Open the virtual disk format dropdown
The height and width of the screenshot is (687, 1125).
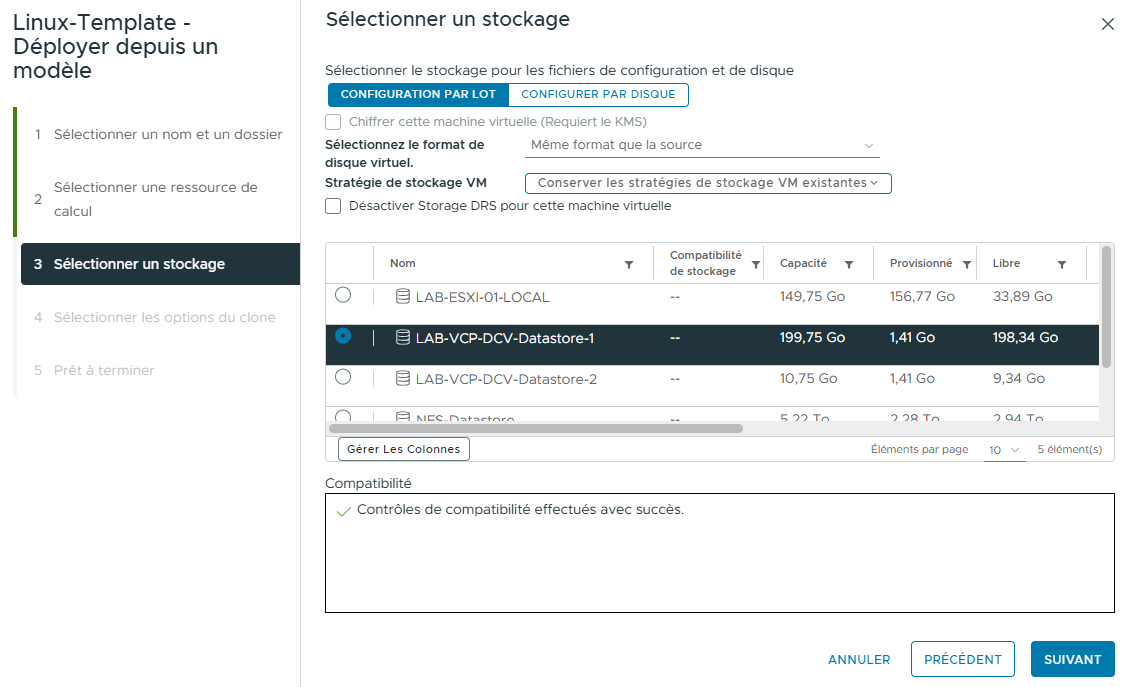tap(701, 145)
